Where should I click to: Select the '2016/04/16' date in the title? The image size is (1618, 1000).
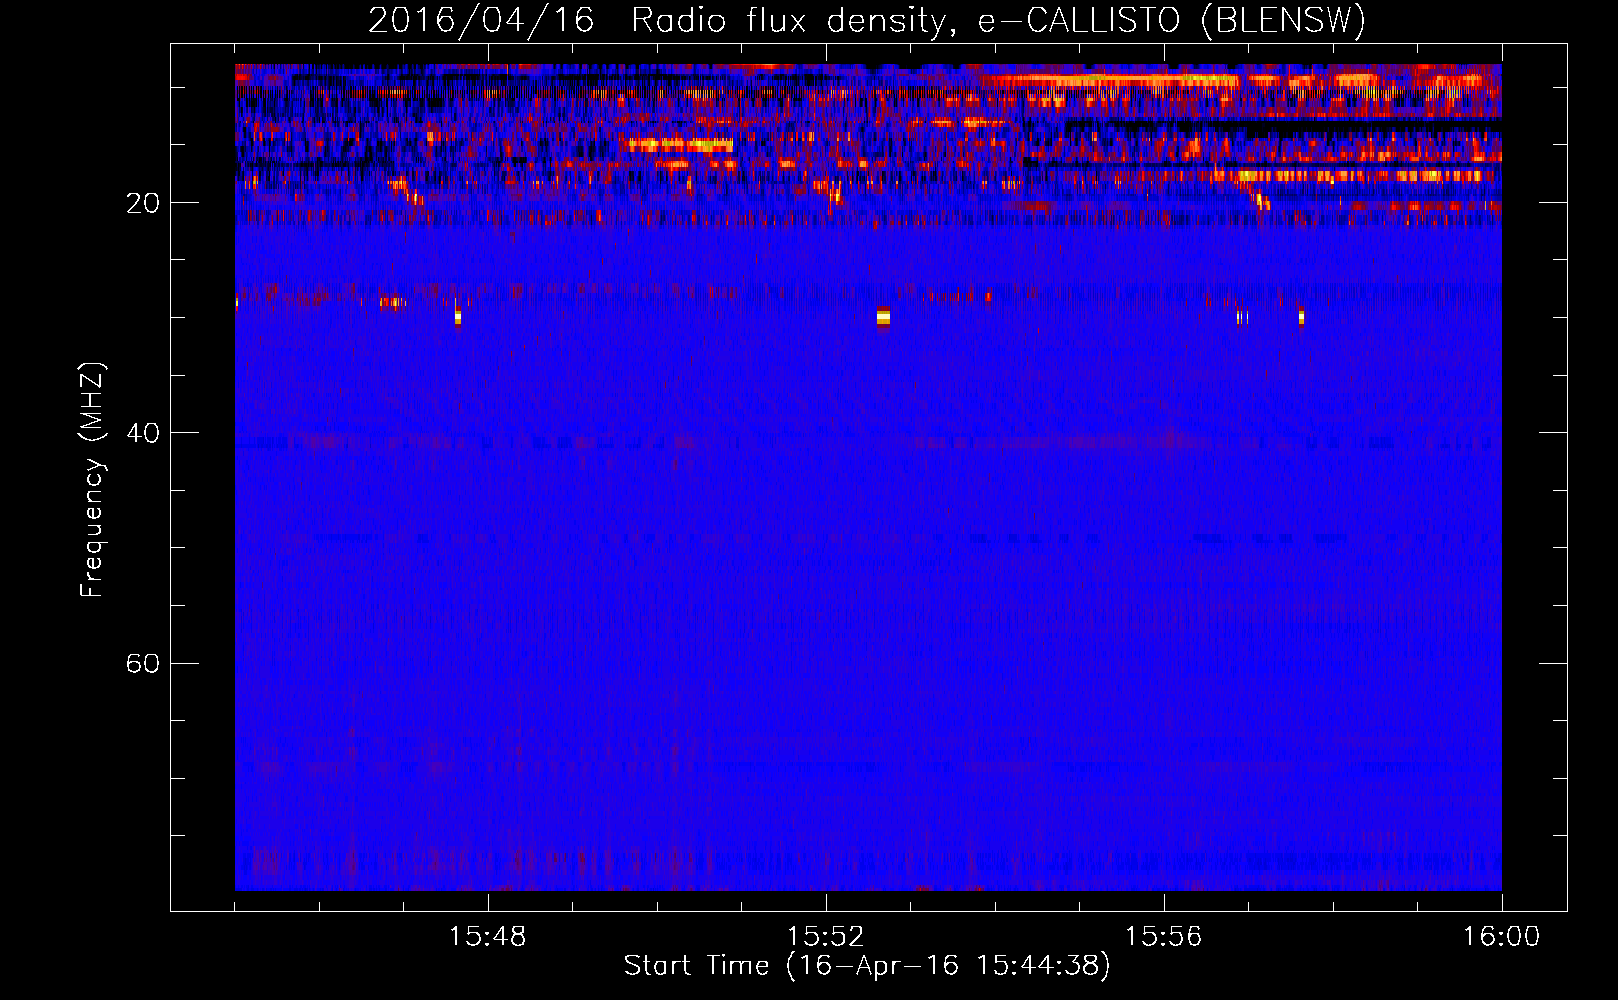click(x=481, y=20)
